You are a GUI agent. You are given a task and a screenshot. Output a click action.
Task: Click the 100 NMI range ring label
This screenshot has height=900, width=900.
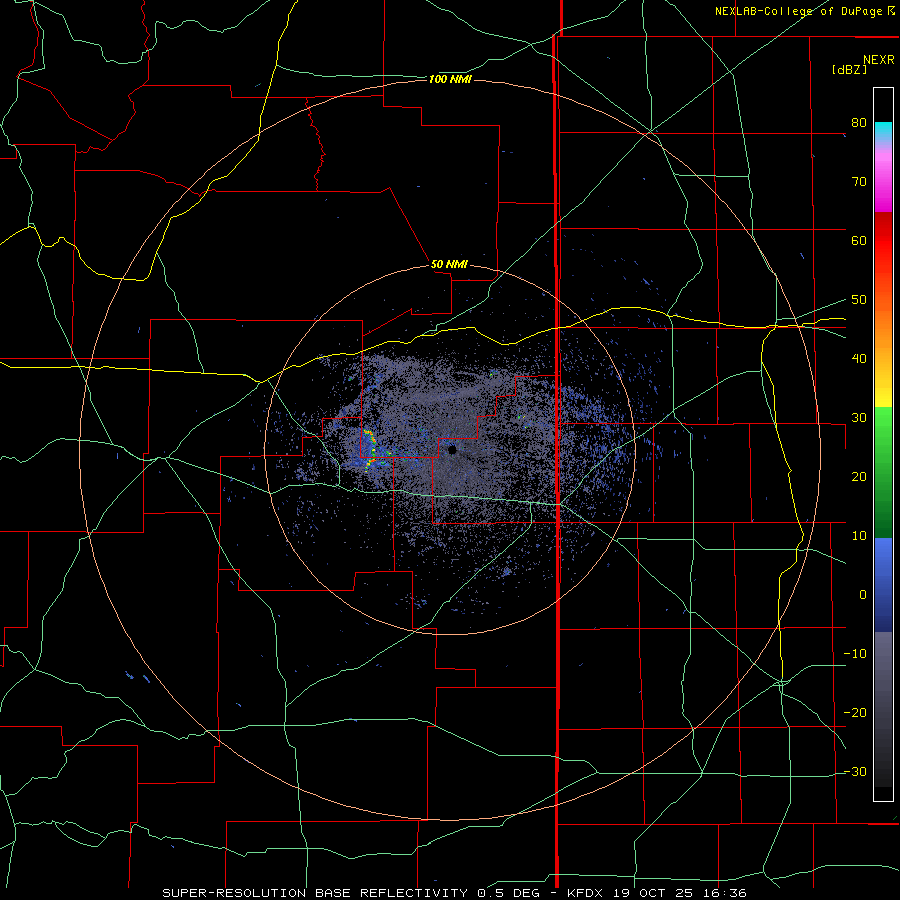(450, 79)
